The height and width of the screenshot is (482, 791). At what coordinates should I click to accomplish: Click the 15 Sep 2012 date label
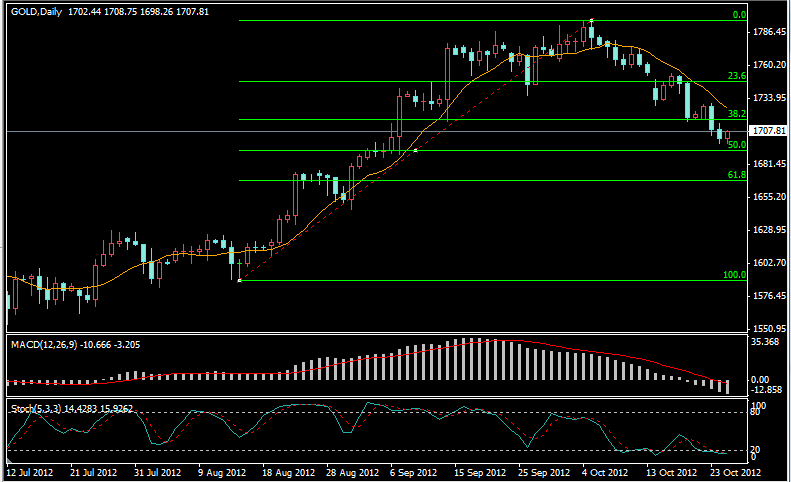tap(480, 472)
